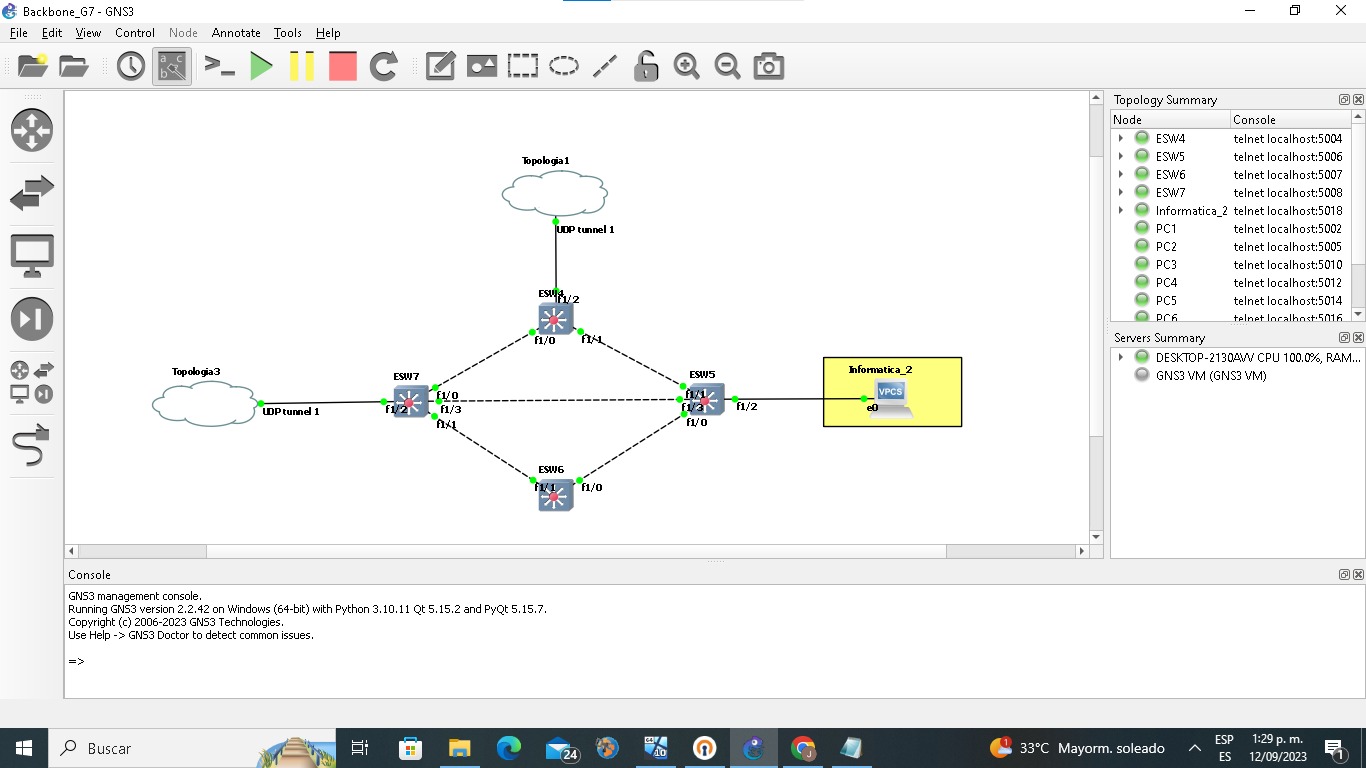The image size is (1366, 768).
Task: Stop all nodes with the red stop icon
Action: click(342, 66)
